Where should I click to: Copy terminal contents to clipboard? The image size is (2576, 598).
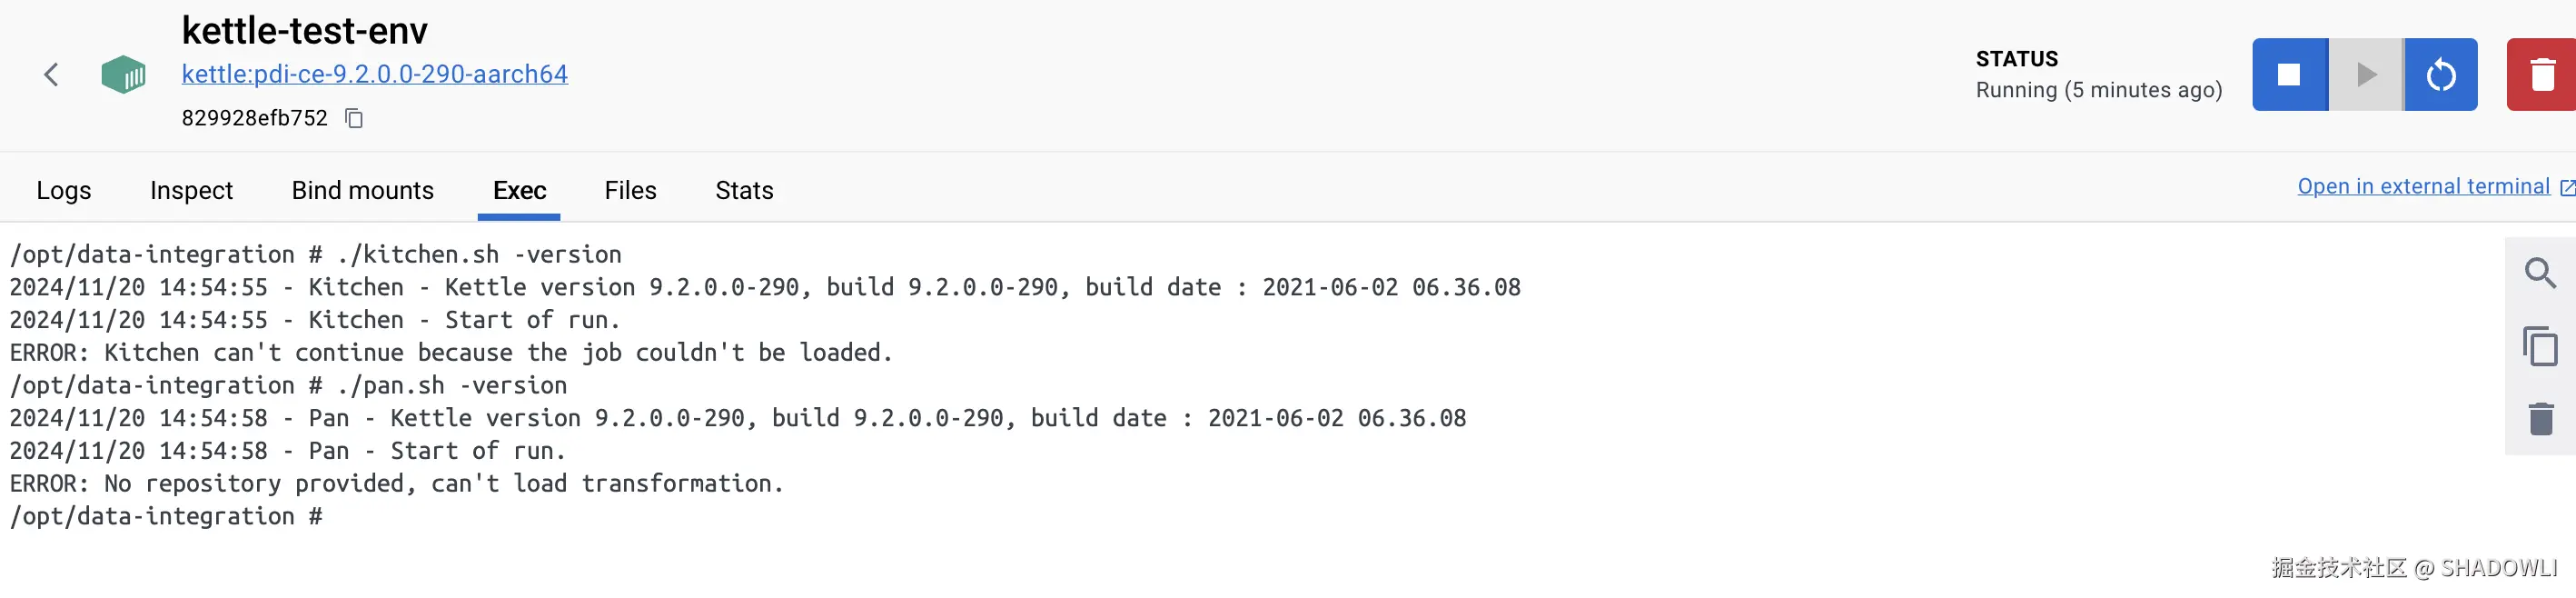point(2540,346)
